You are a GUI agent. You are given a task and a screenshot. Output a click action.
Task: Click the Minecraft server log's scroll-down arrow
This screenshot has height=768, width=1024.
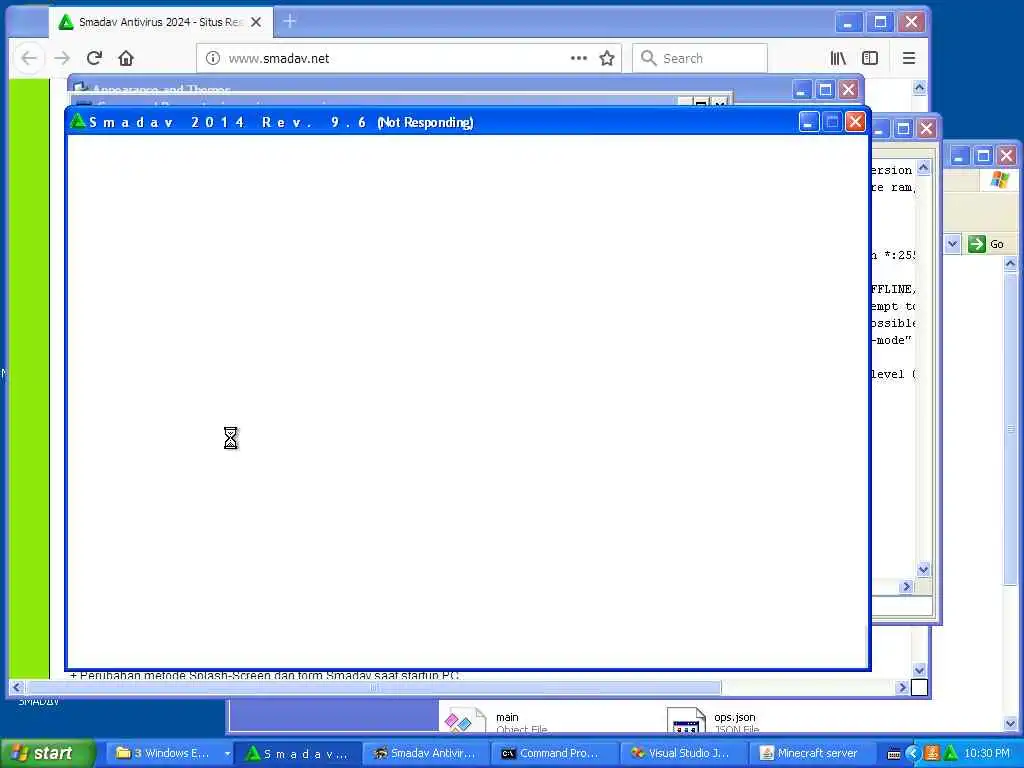pyautogui.click(x=923, y=569)
